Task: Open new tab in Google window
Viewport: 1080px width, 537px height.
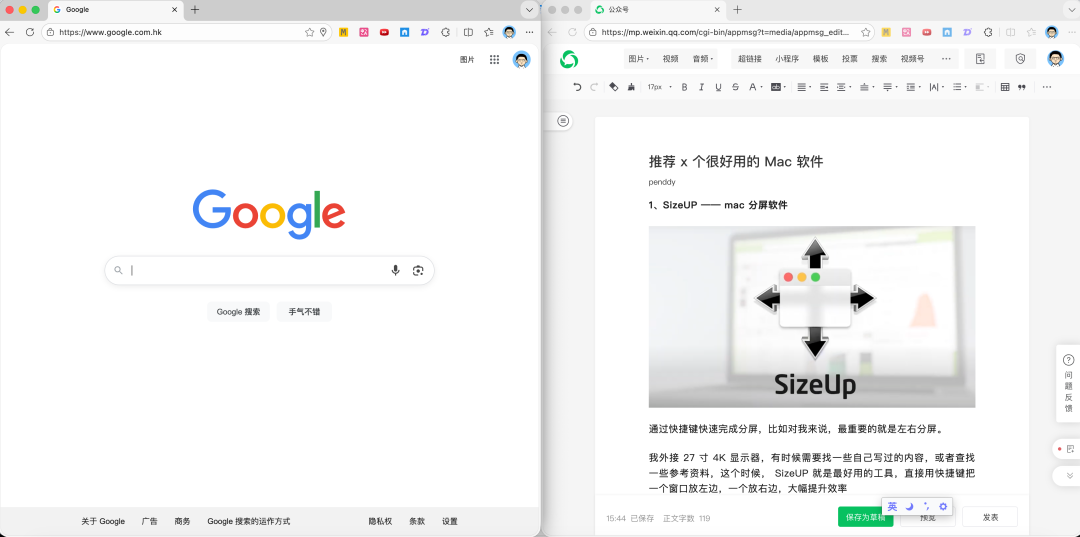Action: coord(195,10)
